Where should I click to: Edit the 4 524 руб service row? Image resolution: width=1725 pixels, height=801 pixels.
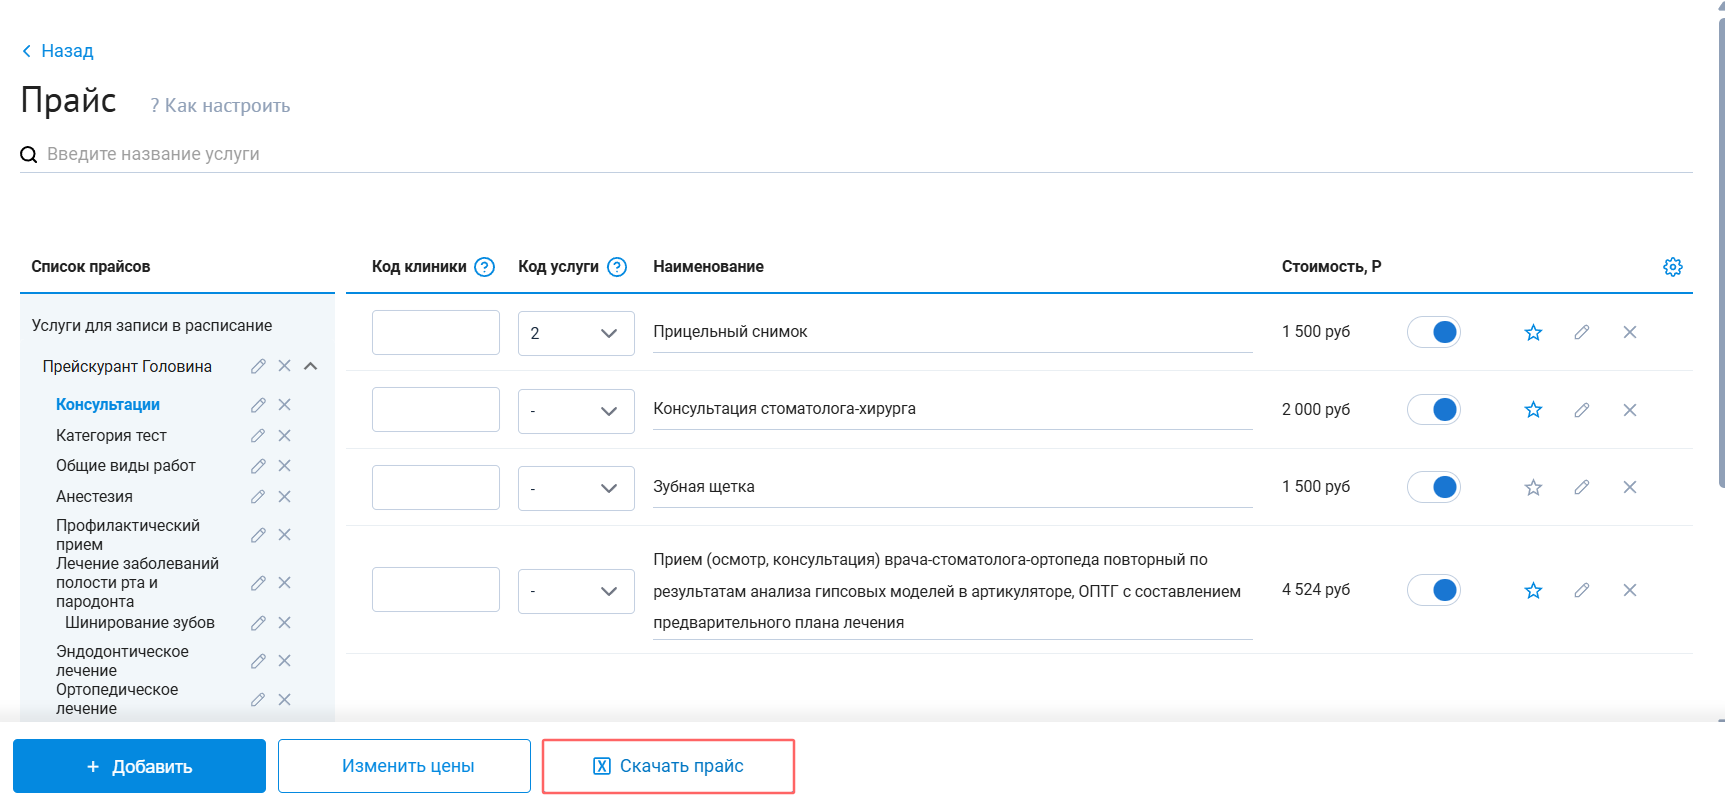coord(1581,590)
